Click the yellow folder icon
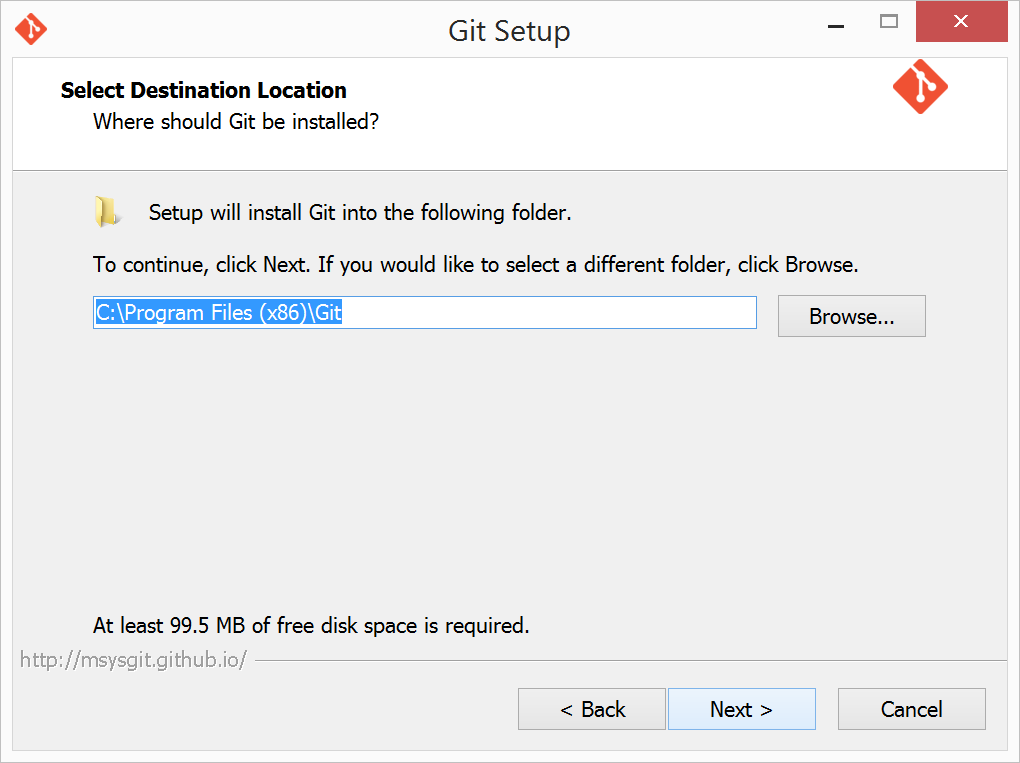Image resolution: width=1020 pixels, height=763 pixels. pyautogui.click(x=105, y=211)
